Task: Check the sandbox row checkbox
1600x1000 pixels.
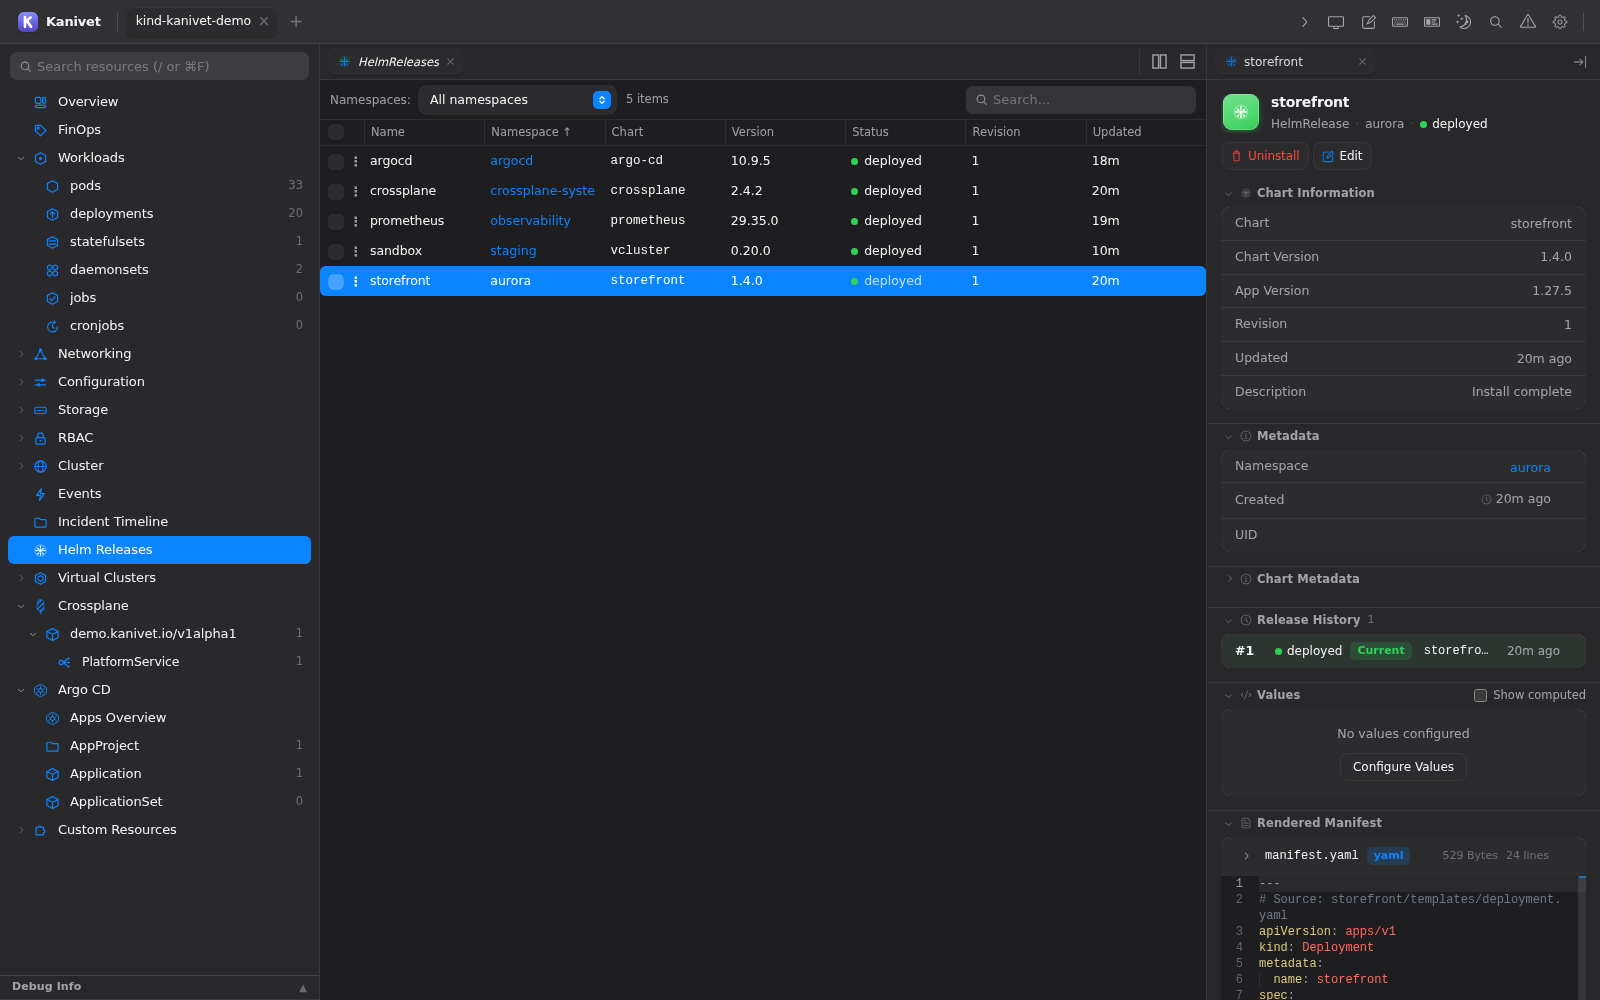Action: click(336, 251)
